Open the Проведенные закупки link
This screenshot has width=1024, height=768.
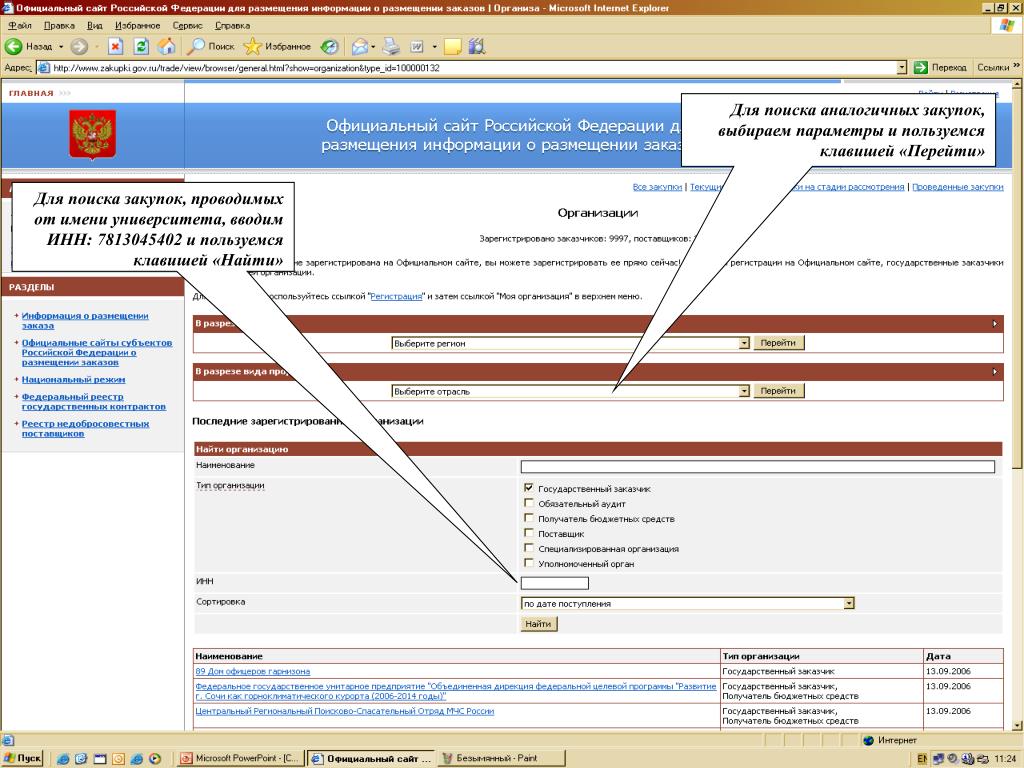pos(957,187)
